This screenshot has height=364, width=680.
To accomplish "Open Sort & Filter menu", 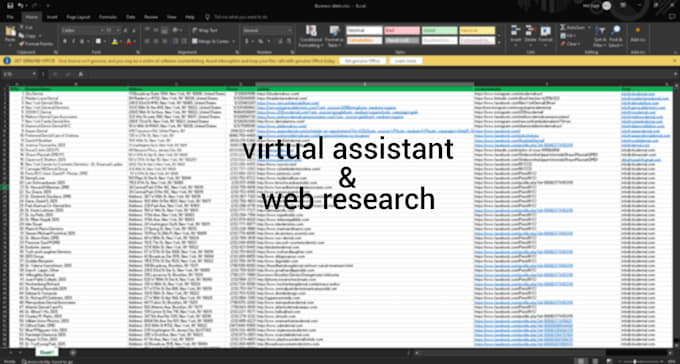I will click(600, 36).
